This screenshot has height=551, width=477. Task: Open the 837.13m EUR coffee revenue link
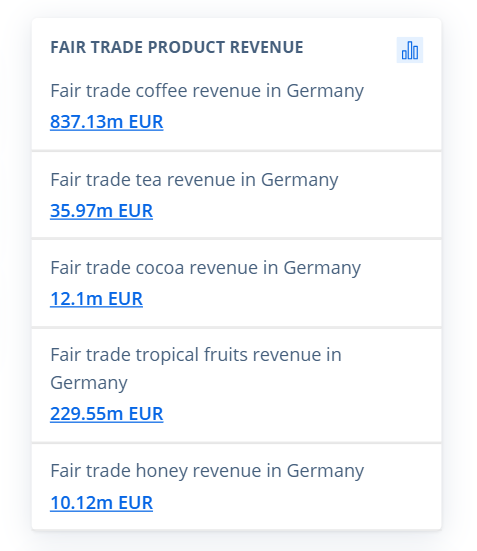107,122
